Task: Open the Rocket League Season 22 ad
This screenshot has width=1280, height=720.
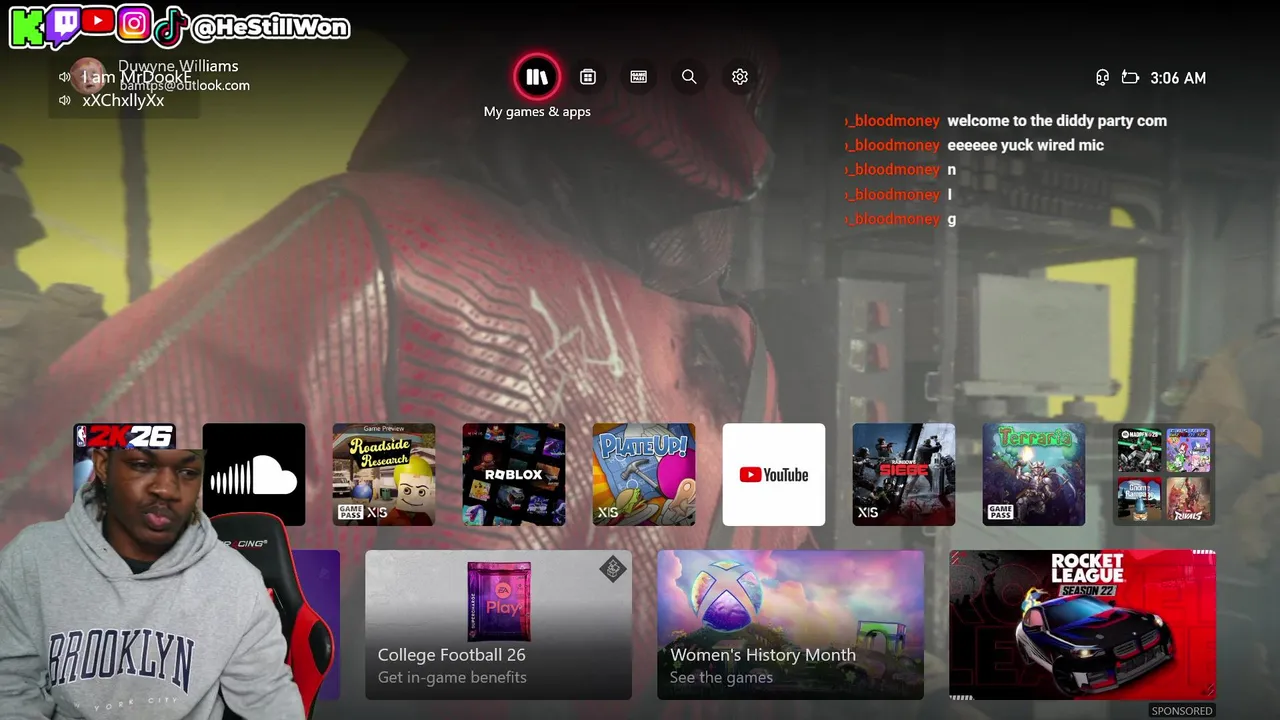Action: [x=1083, y=625]
